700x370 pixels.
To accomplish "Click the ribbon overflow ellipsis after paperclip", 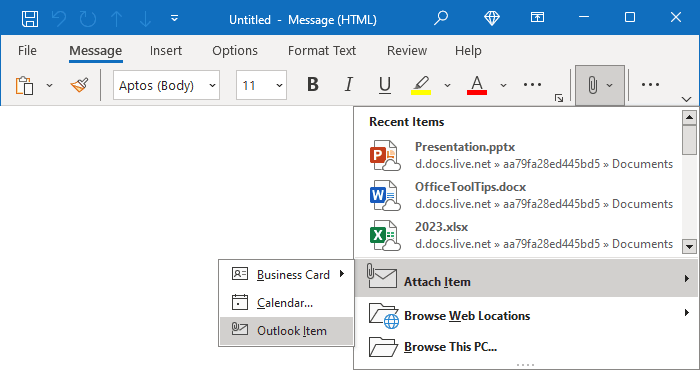I will [650, 84].
